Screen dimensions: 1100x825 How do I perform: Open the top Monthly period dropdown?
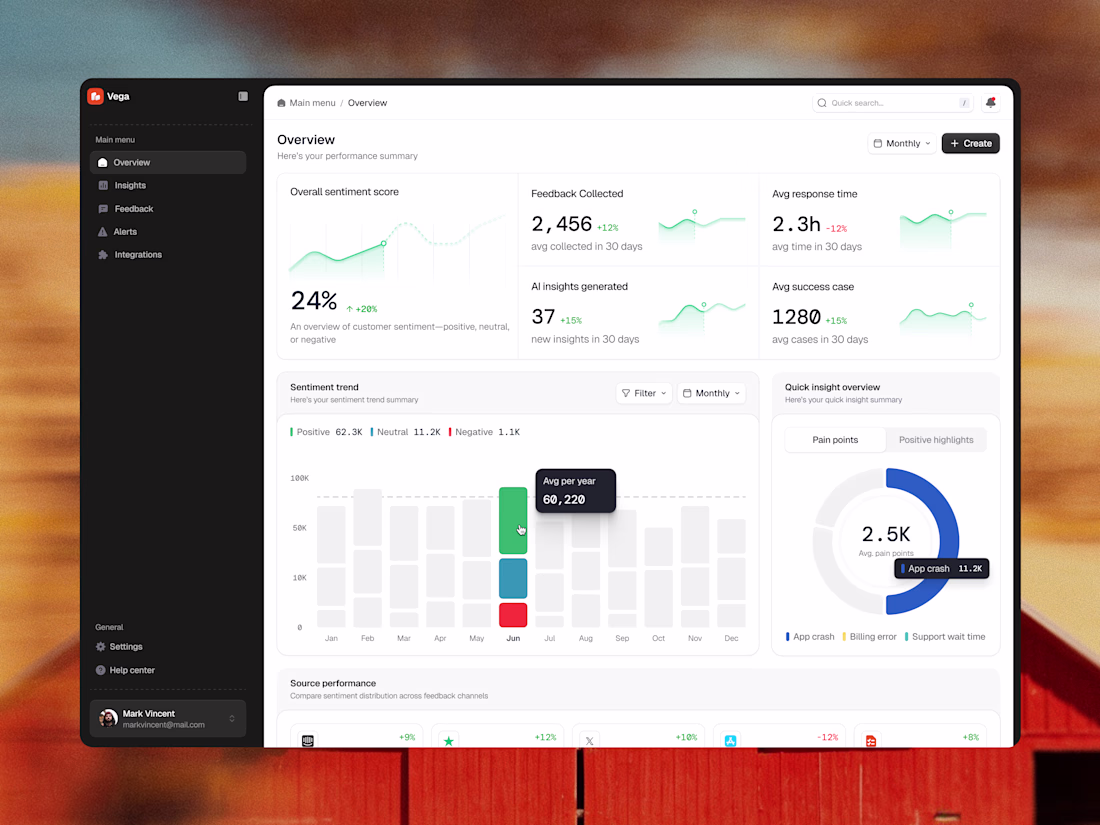(901, 143)
